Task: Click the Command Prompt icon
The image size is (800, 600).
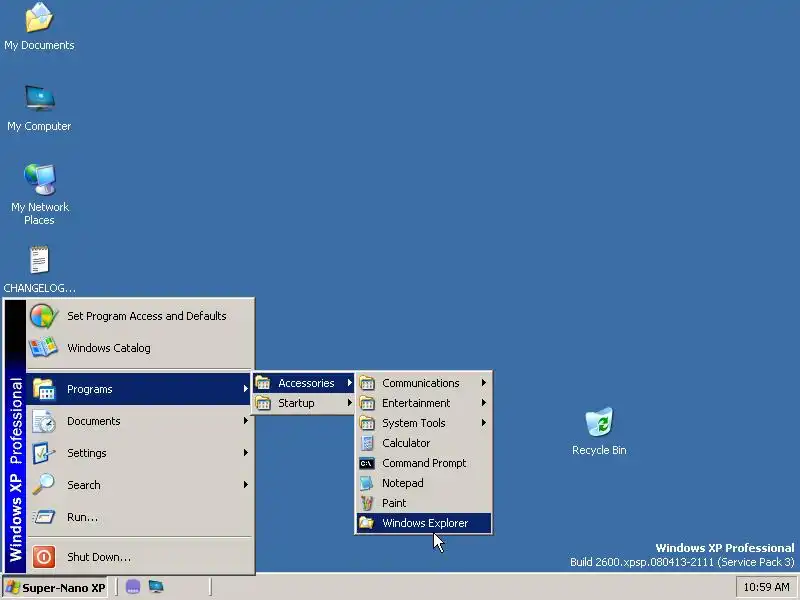Action: coord(367,463)
